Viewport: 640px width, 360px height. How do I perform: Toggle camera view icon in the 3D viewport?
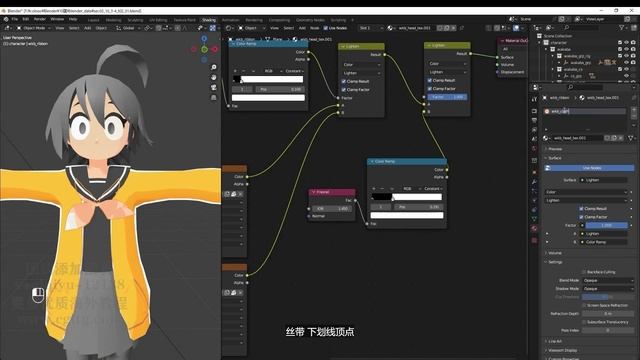(213, 87)
